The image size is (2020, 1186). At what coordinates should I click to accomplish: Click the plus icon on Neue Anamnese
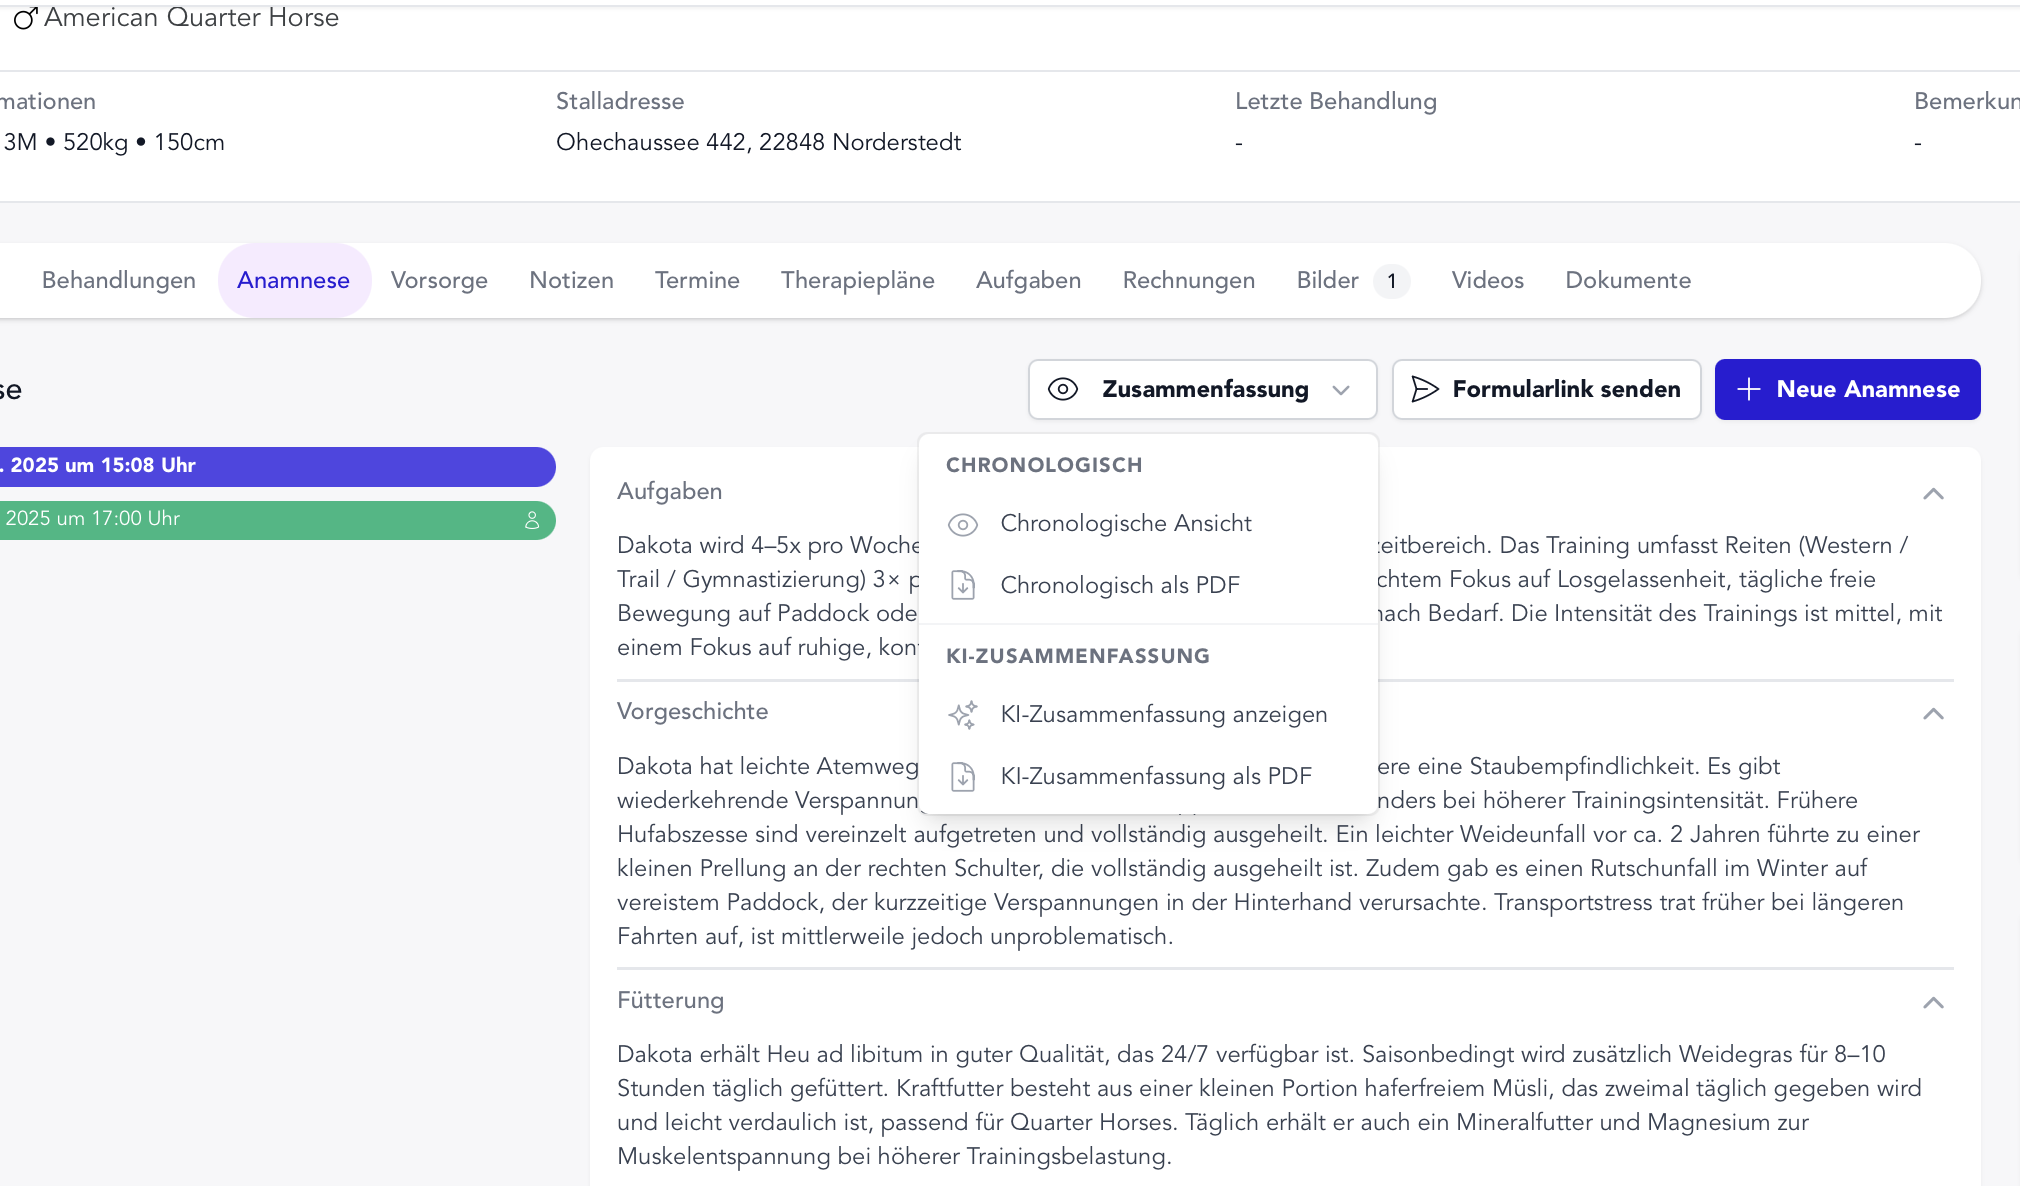click(x=1748, y=388)
